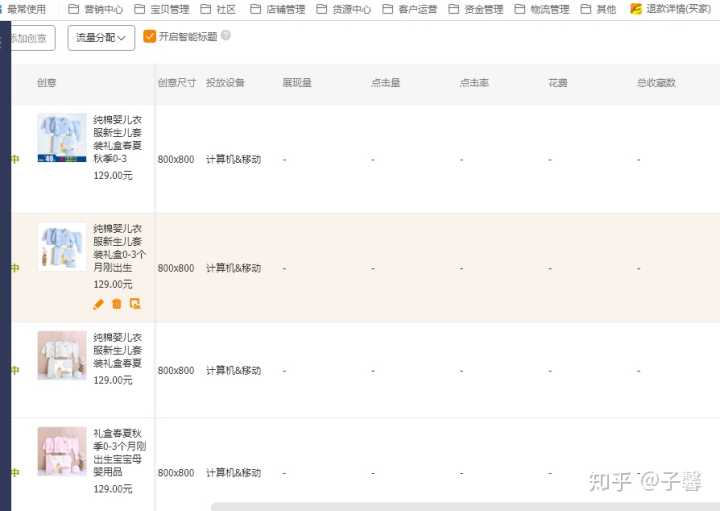Click the 添加创意 button
This screenshot has width=720, height=511.
(28, 38)
